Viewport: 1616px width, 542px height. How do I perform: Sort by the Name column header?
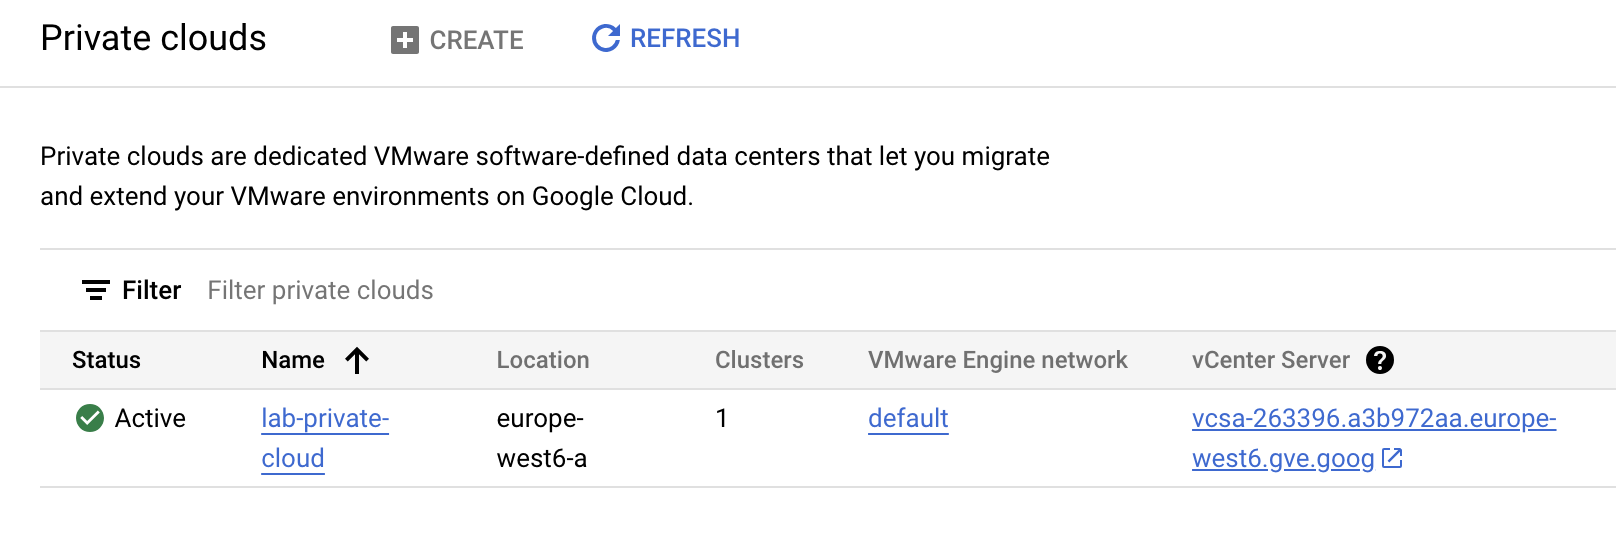[x=293, y=360]
